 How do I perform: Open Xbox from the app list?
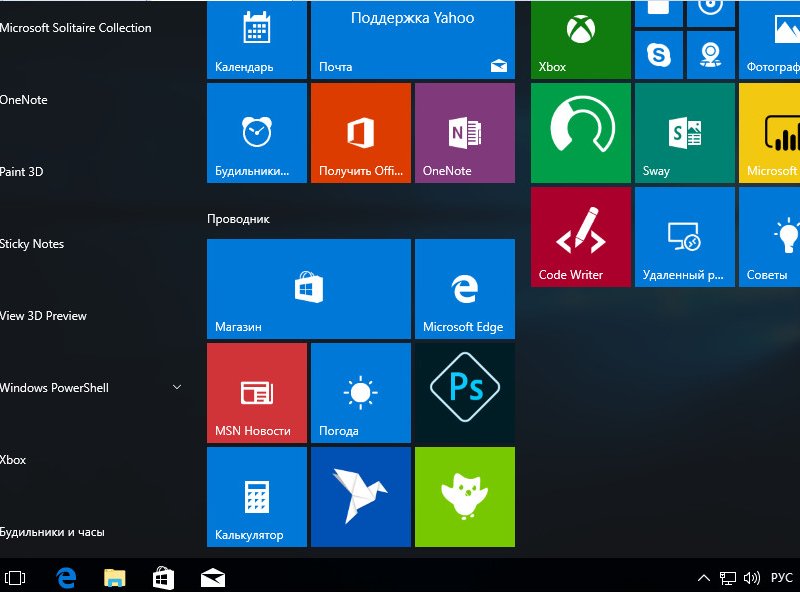[x=13, y=460]
